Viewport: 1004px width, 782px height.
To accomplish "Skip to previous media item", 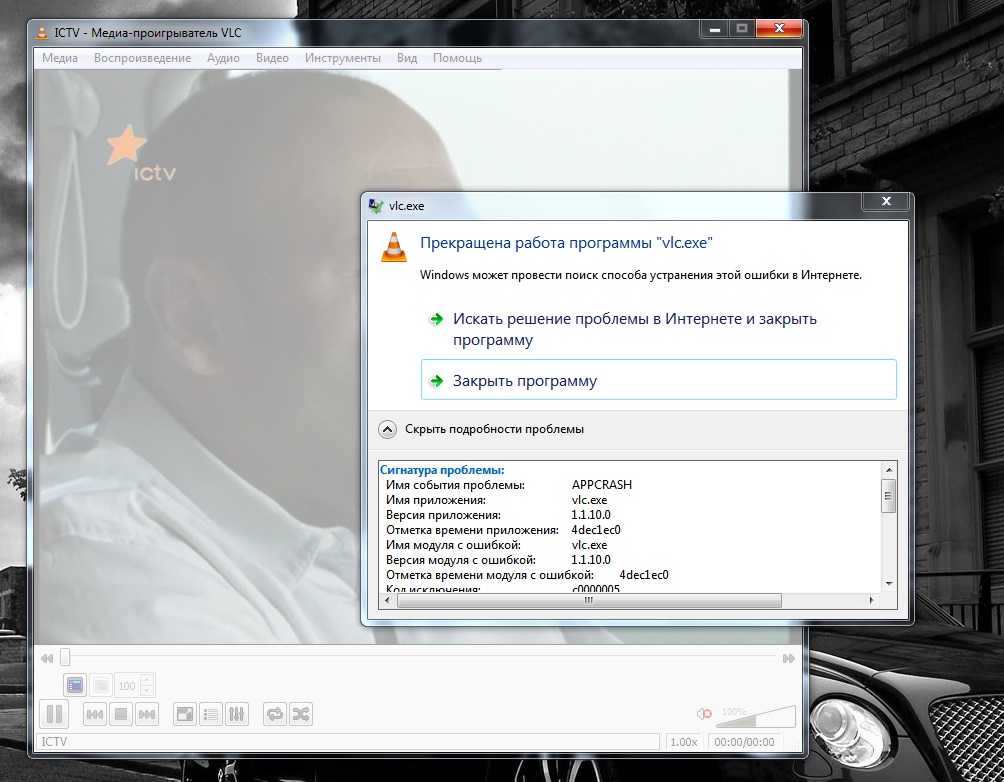I will [95, 714].
